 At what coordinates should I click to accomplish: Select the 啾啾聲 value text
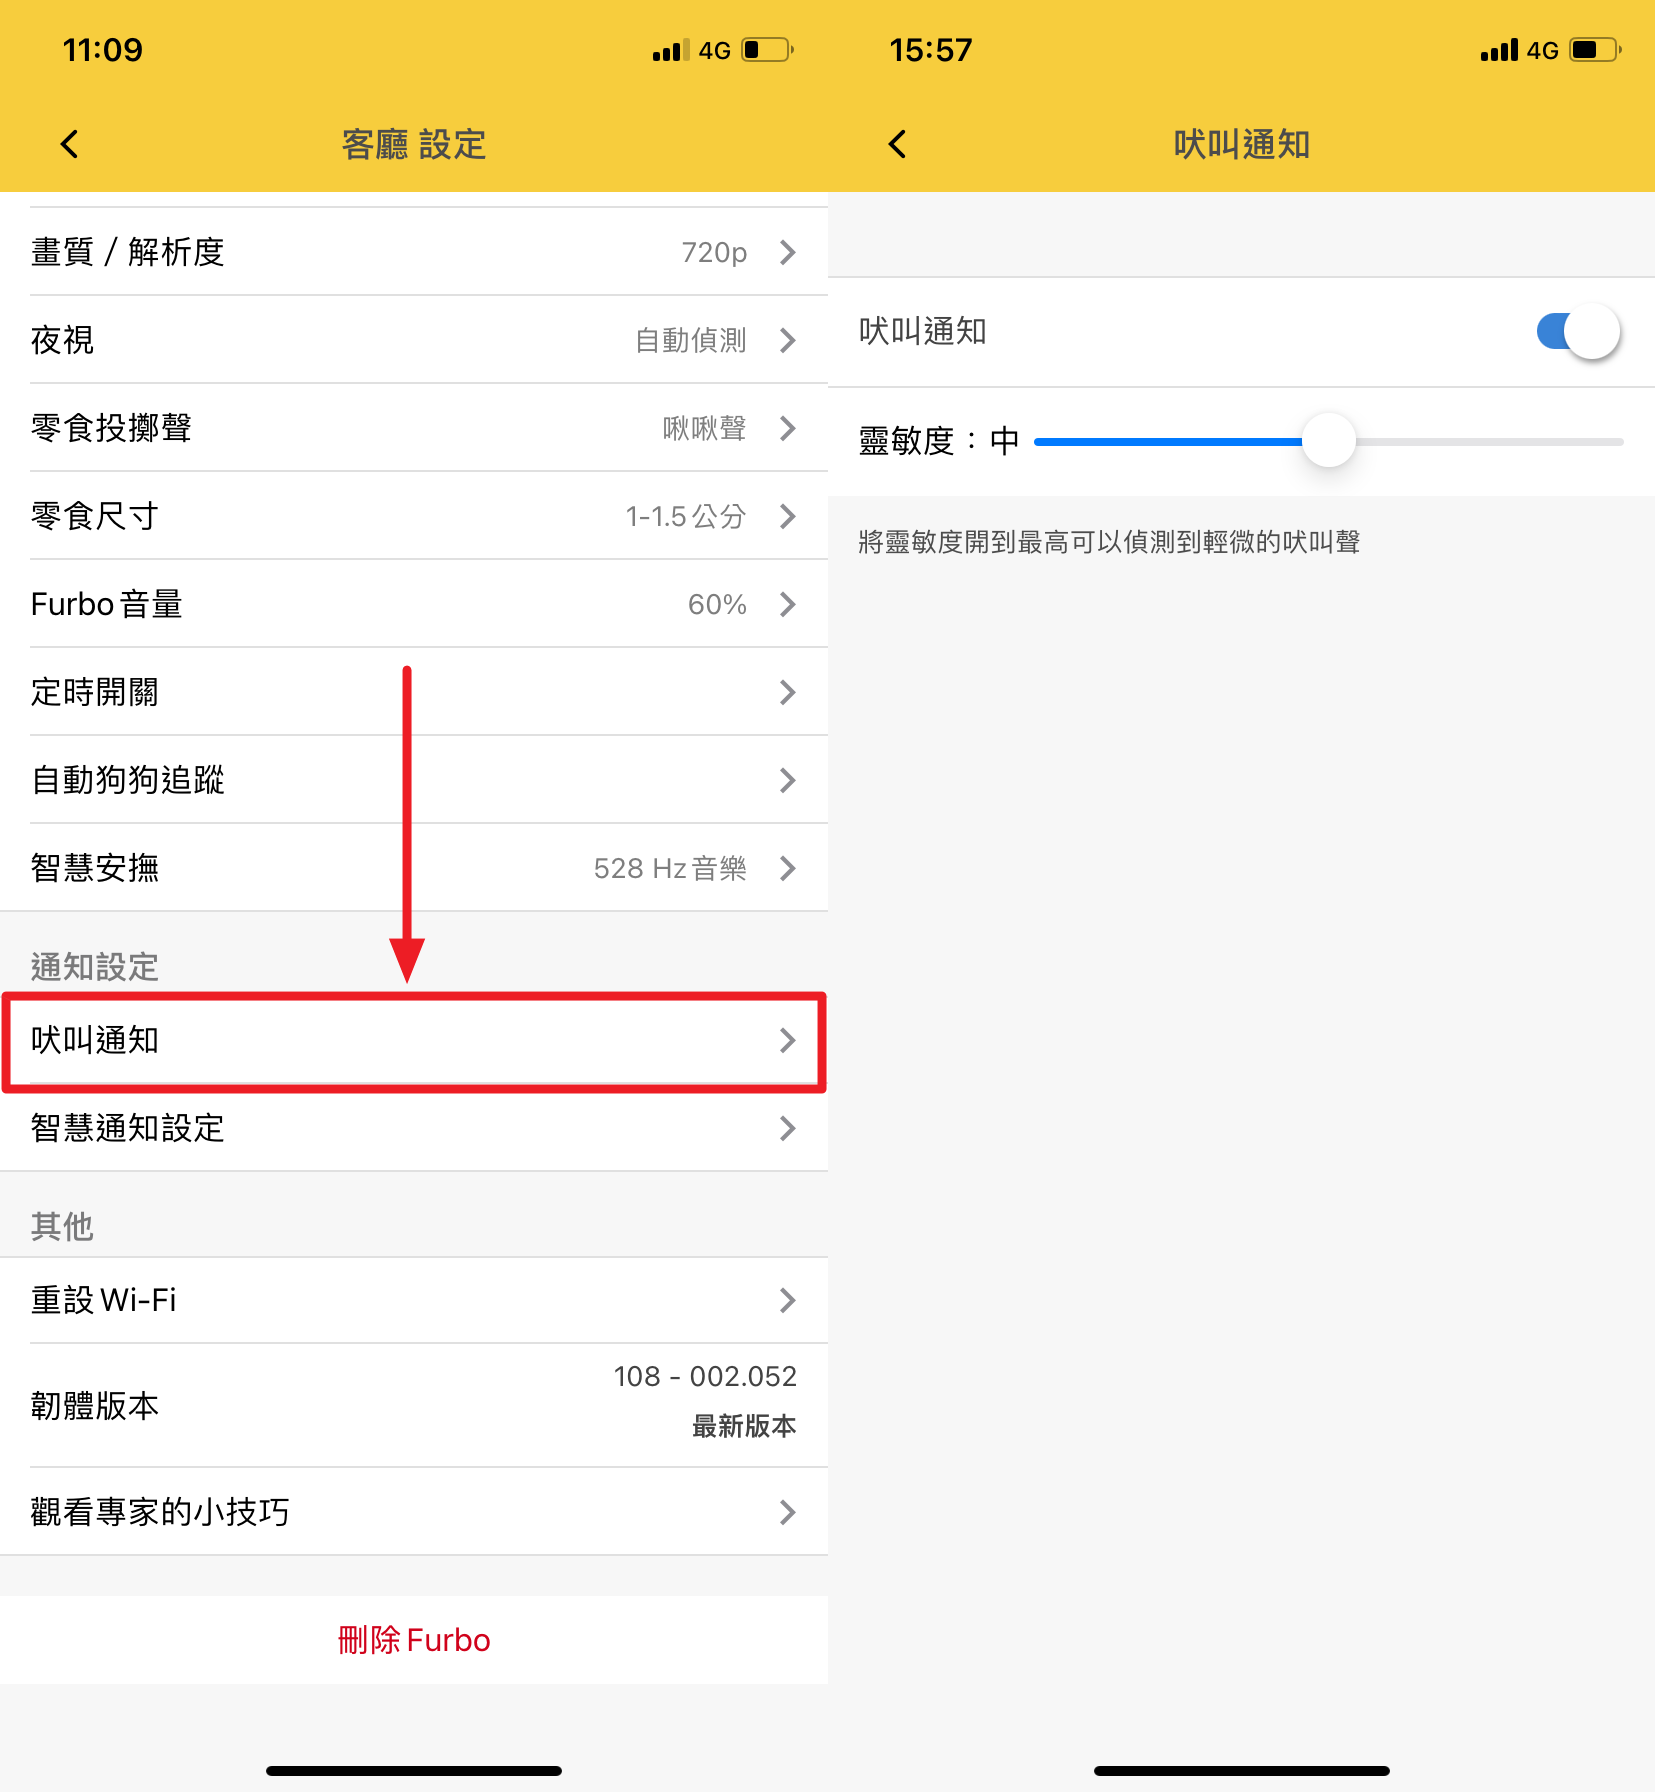pyautogui.click(x=705, y=428)
